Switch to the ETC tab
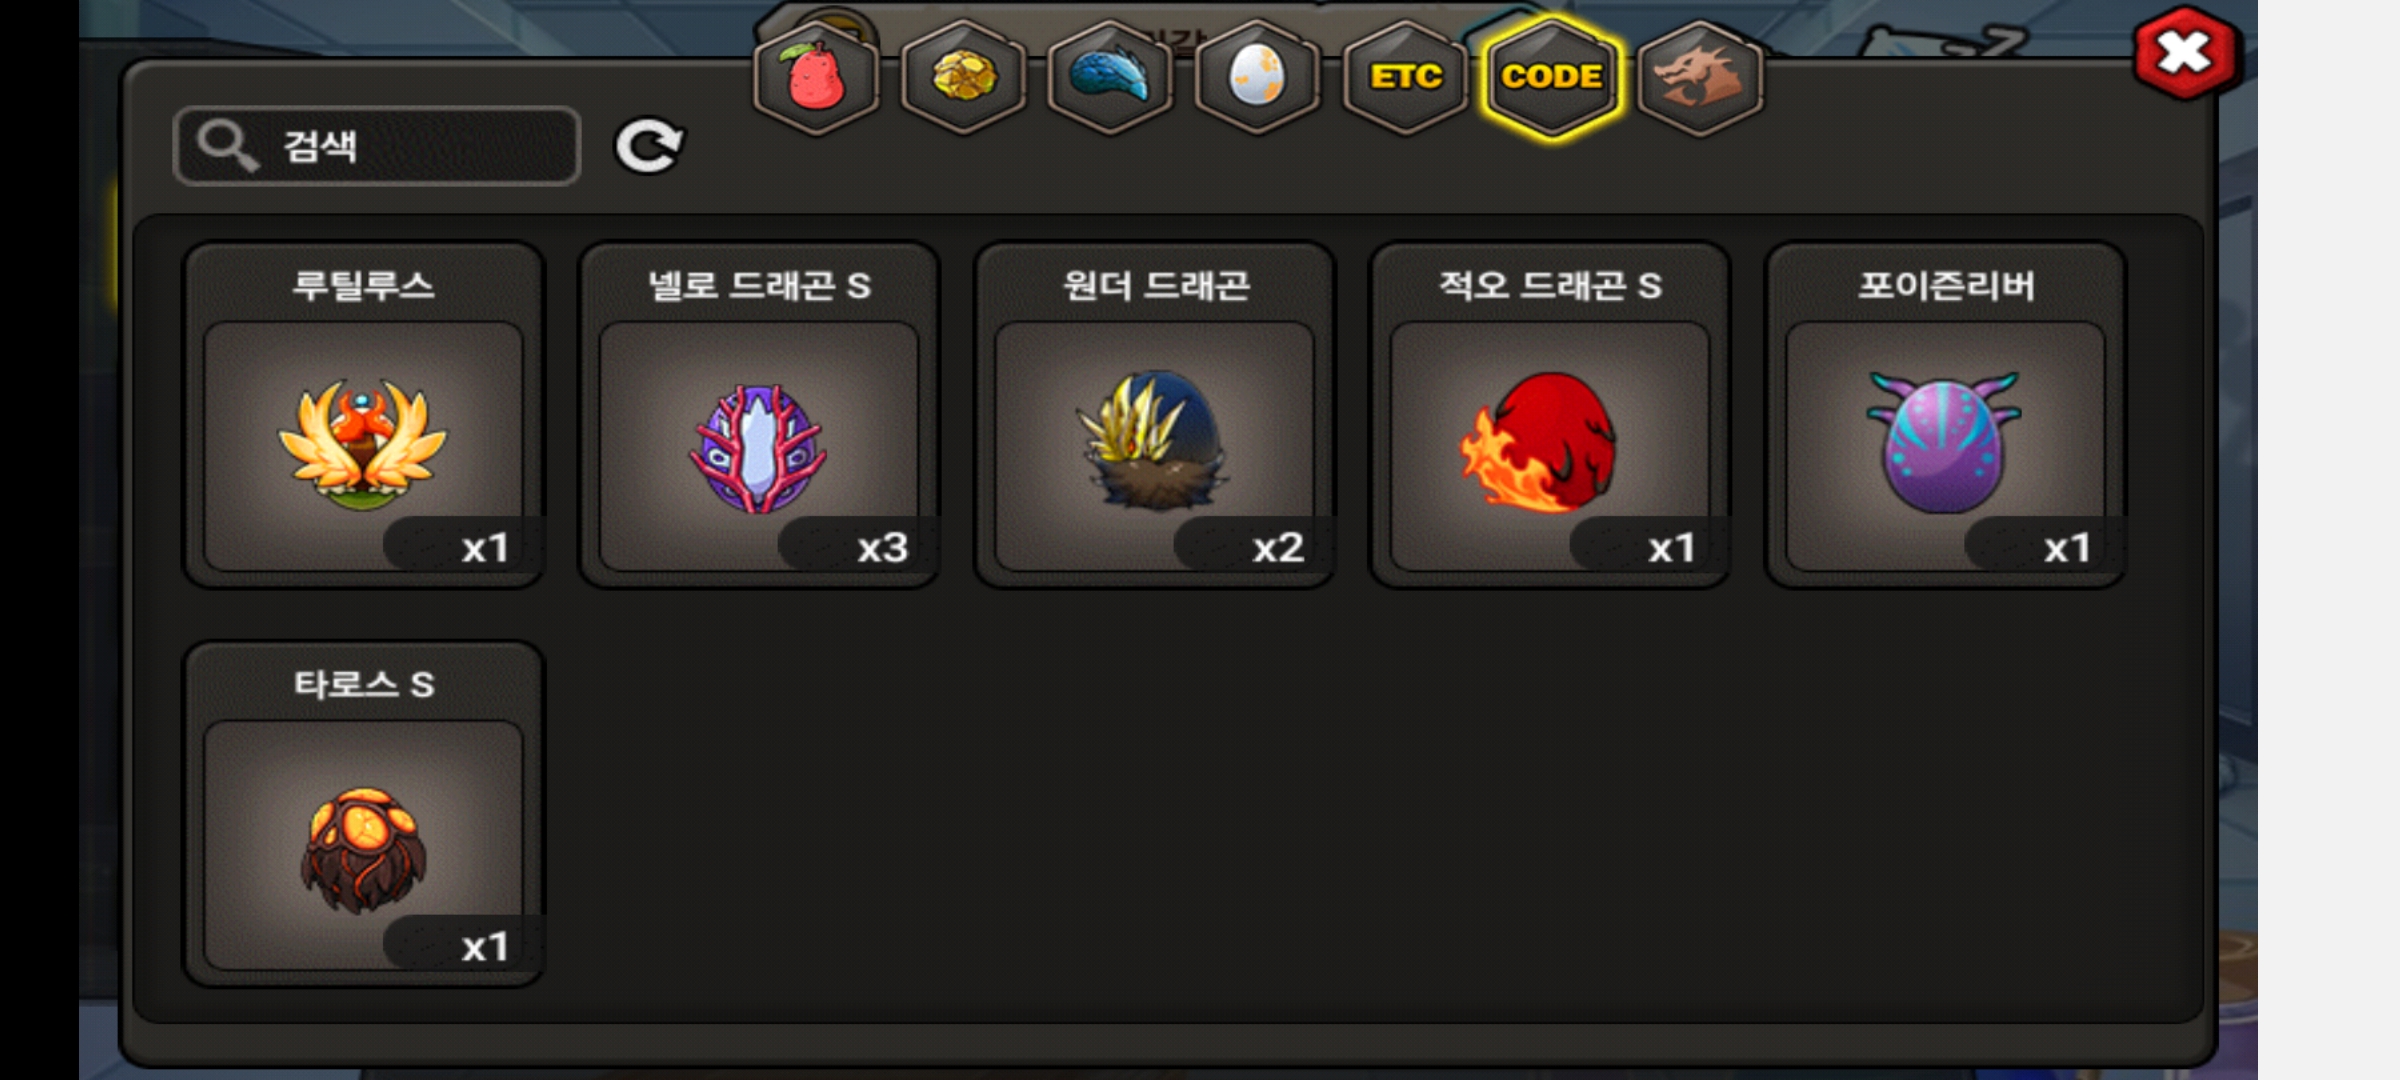This screenshot has height=1080, width=2400. click(x=1405, y=77)
